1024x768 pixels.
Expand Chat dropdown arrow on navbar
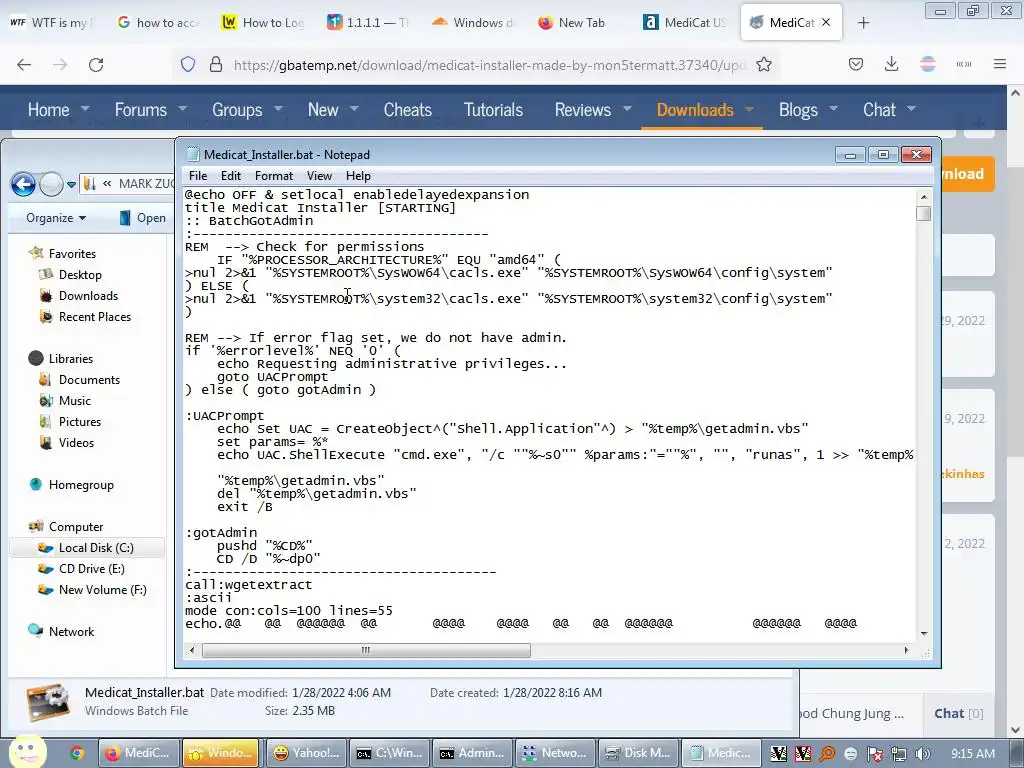click(912, 108)
